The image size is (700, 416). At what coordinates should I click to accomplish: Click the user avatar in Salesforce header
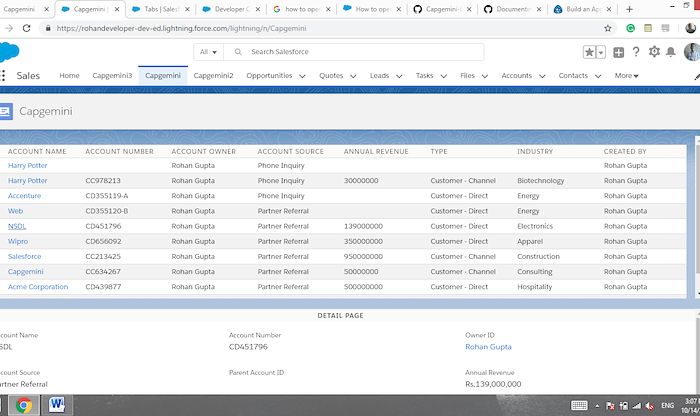tap(692, 52)
